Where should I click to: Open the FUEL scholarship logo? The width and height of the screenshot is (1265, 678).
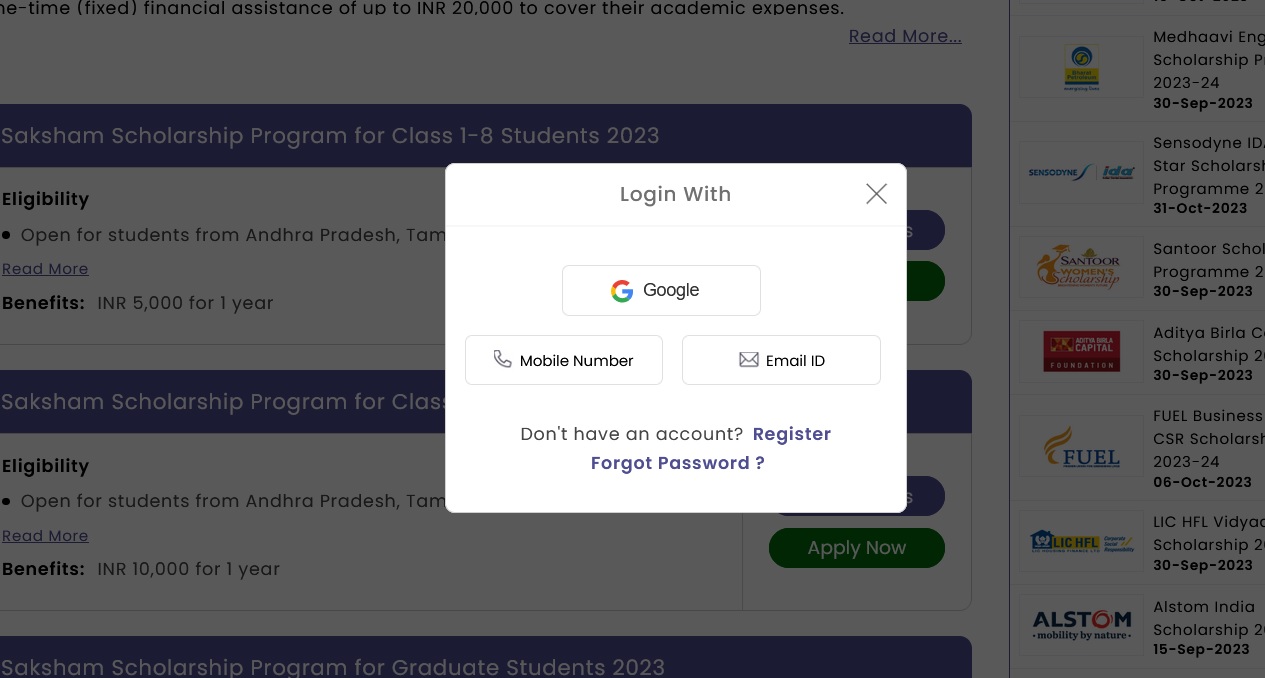1081,447
